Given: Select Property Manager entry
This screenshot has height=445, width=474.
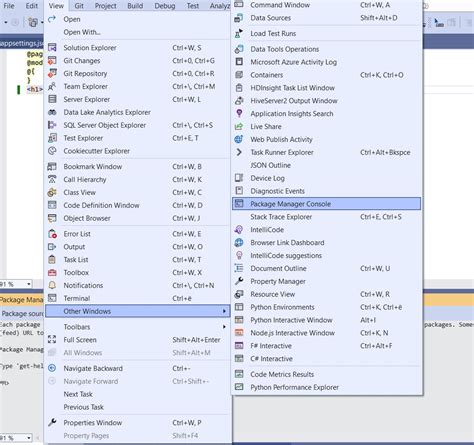Looking at the screenshot, I should coord(326,281).
